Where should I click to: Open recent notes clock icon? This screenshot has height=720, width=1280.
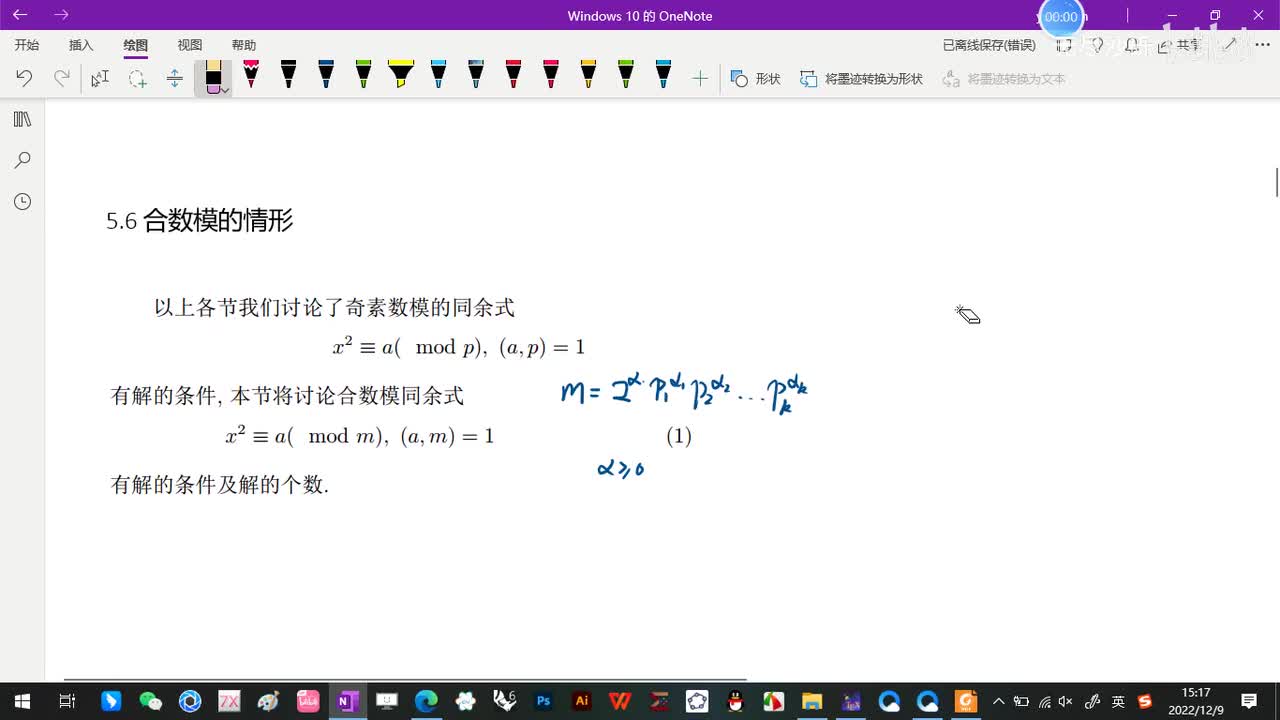tap(22, 201)
